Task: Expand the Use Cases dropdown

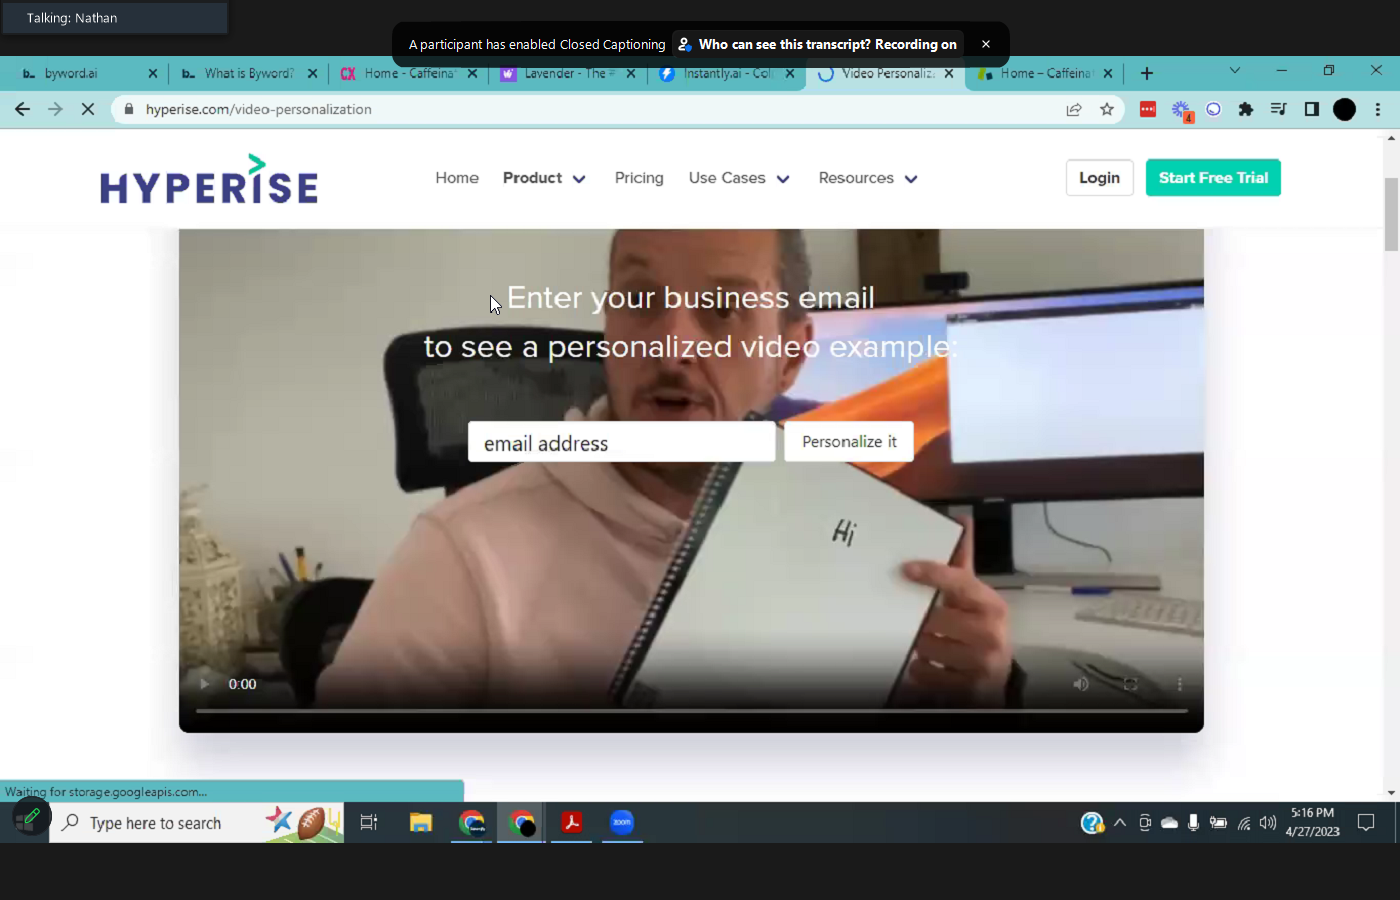Action: 739,178
